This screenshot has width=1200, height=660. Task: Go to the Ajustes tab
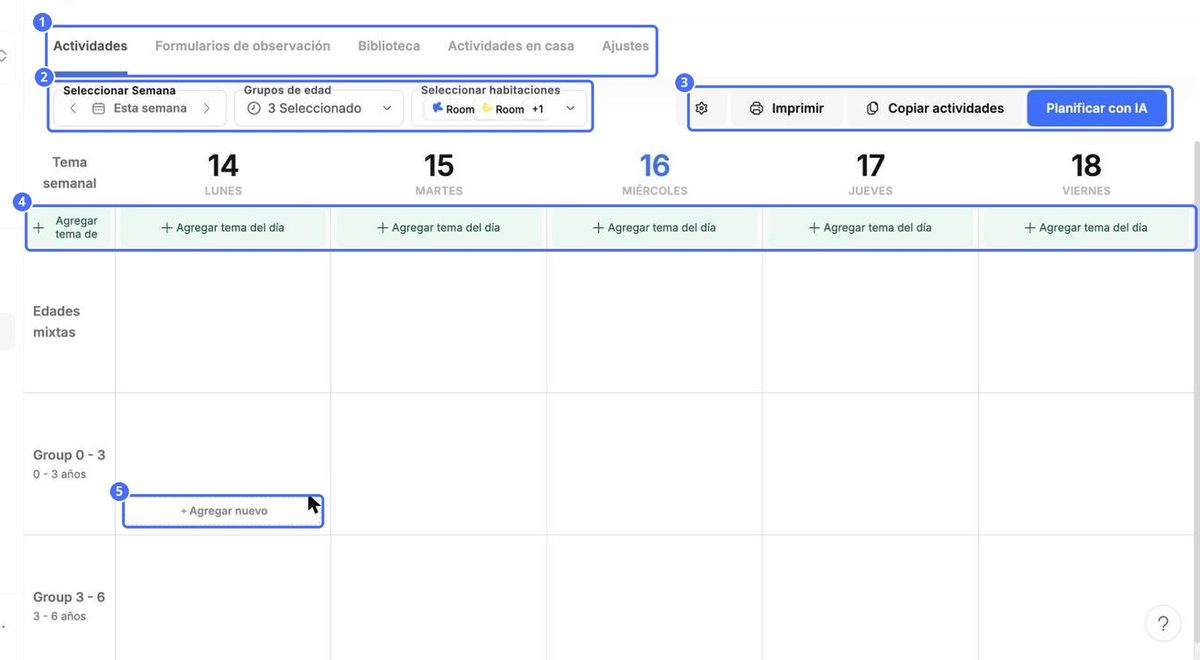coord(625,46)
